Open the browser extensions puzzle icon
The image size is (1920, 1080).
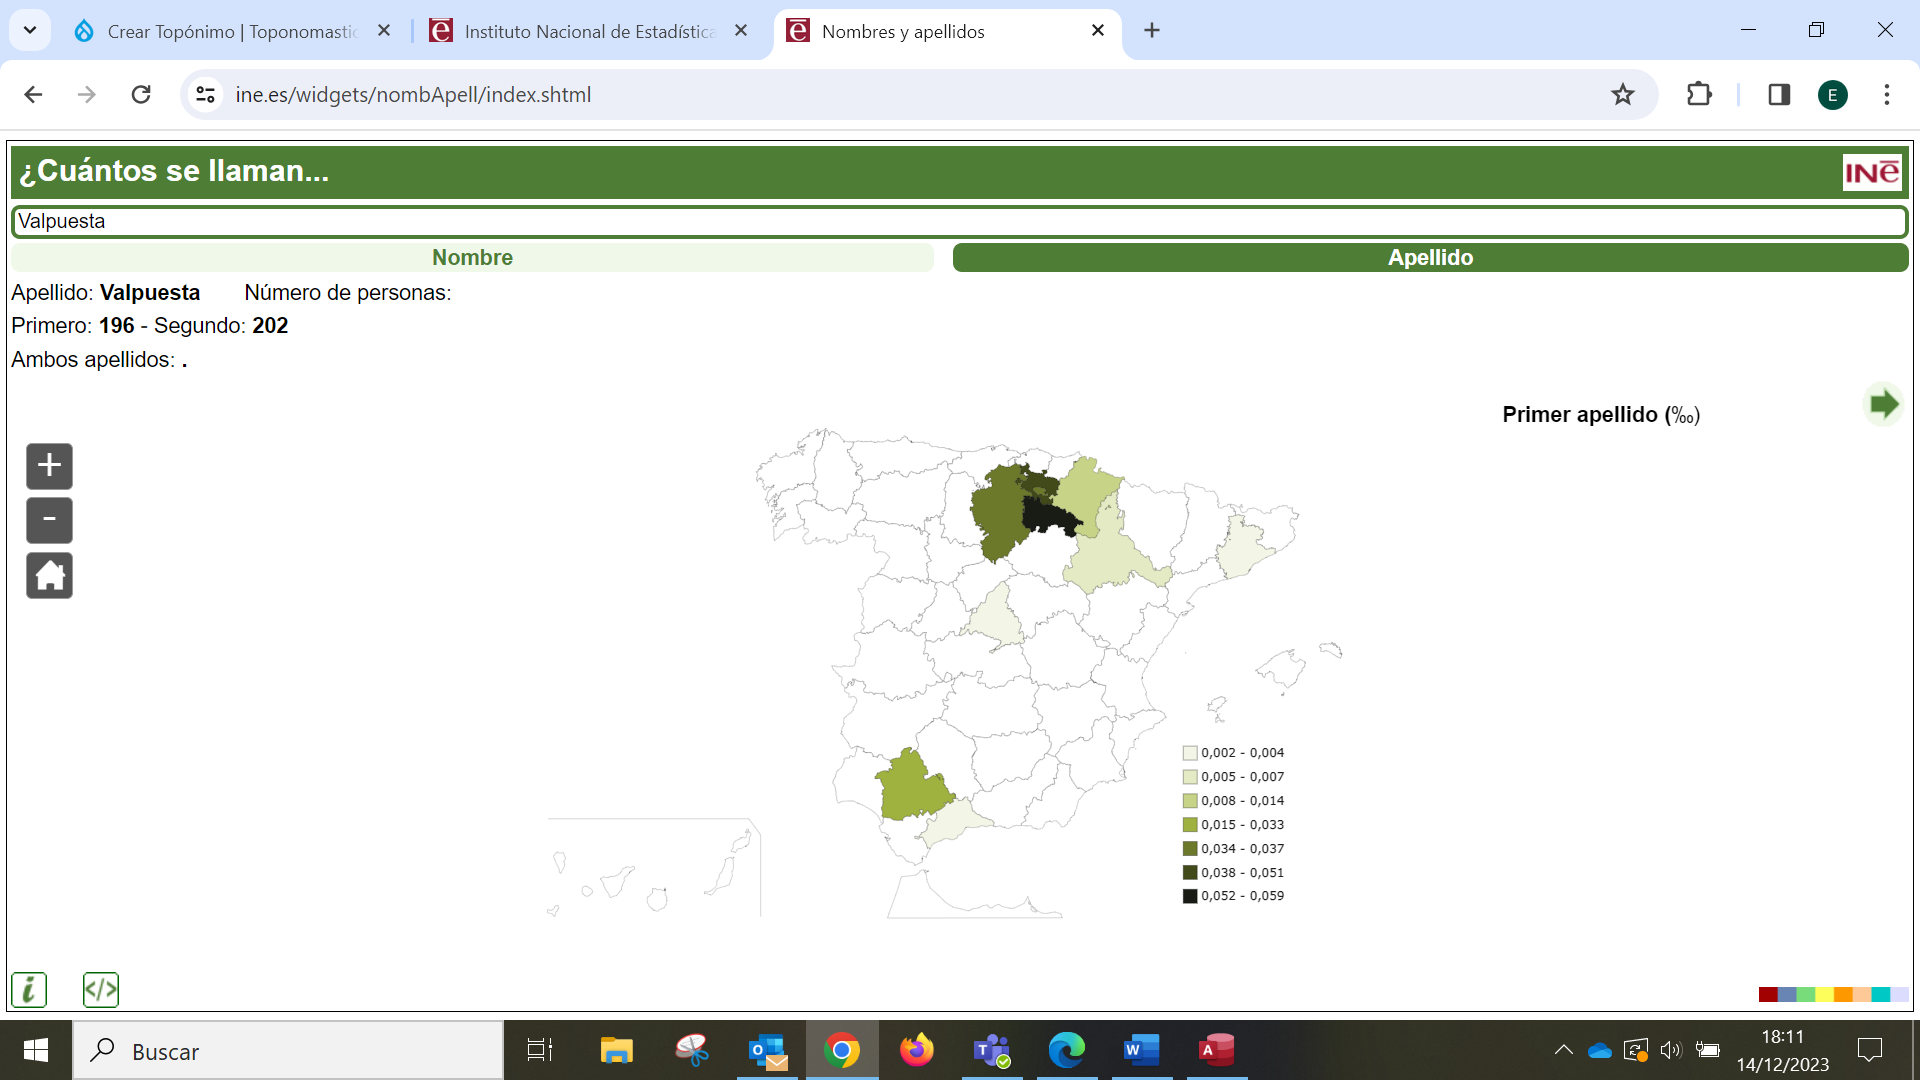pyautogui.click(x=1699, y=95)
